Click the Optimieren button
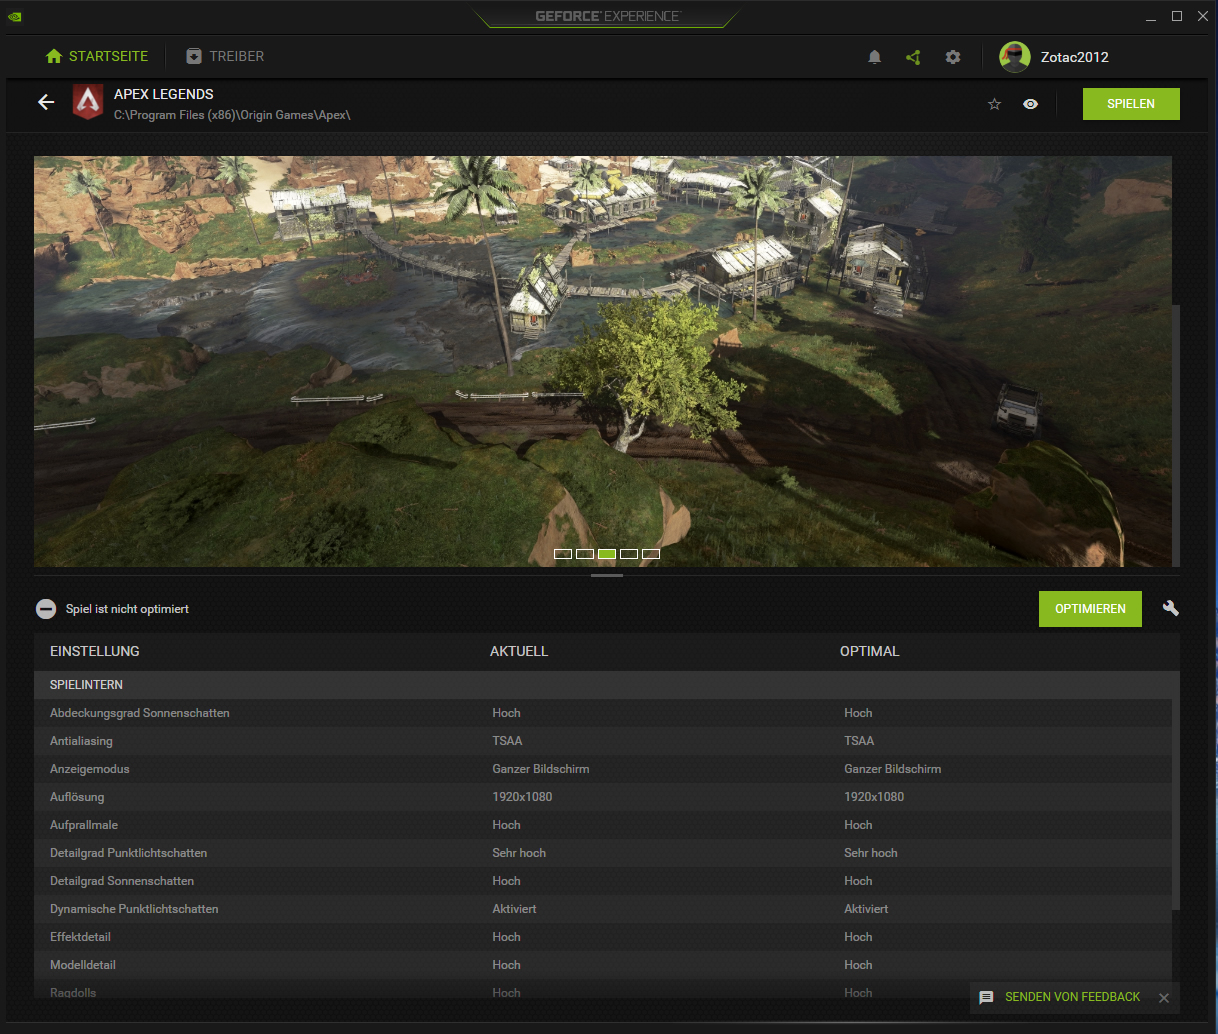Image resolution: width=1218 pixels, height=1034 pixels. click(x=1090, y=609)
